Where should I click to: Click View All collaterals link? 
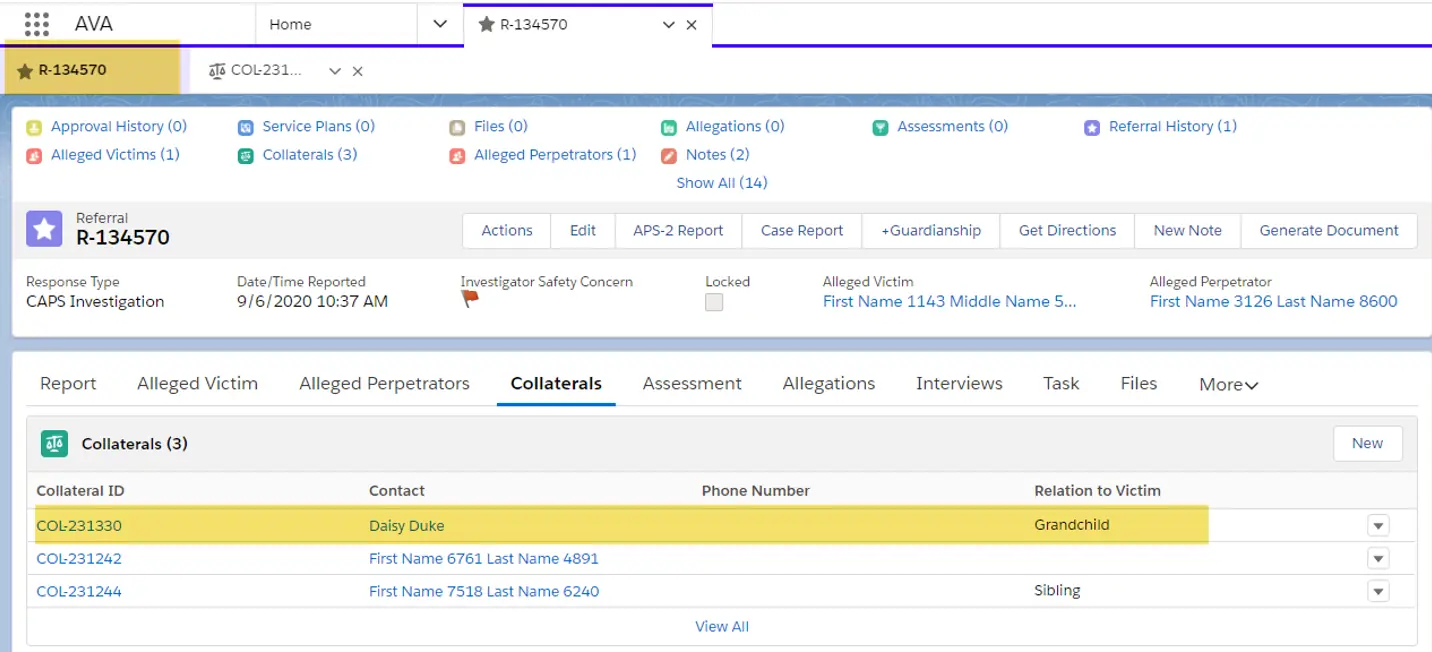click(722, 627)
